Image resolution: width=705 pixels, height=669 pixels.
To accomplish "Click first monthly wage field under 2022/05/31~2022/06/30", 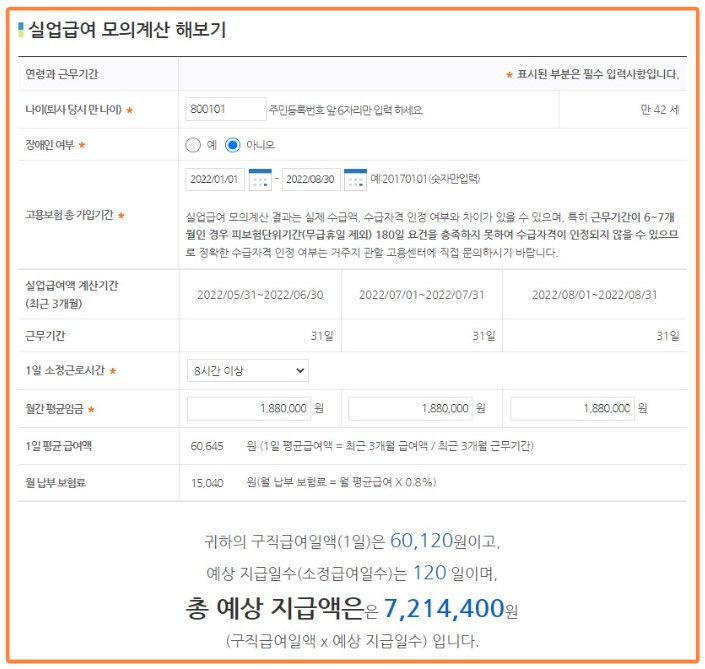I will pos(249,408).
